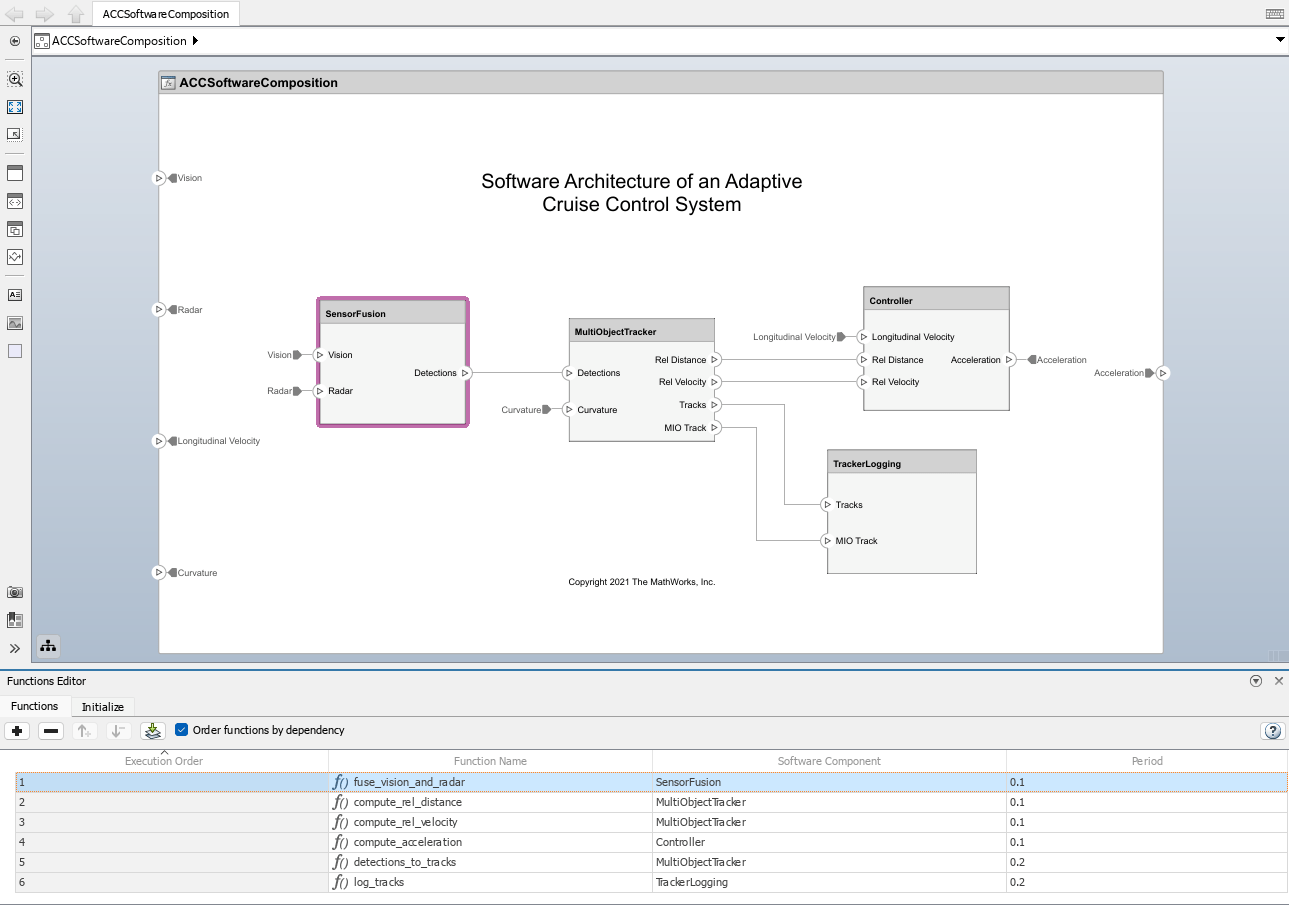The height and width of the screenshot is (905, 1289).
Task: Click the remove function minus icon
Action: [50, 731]
